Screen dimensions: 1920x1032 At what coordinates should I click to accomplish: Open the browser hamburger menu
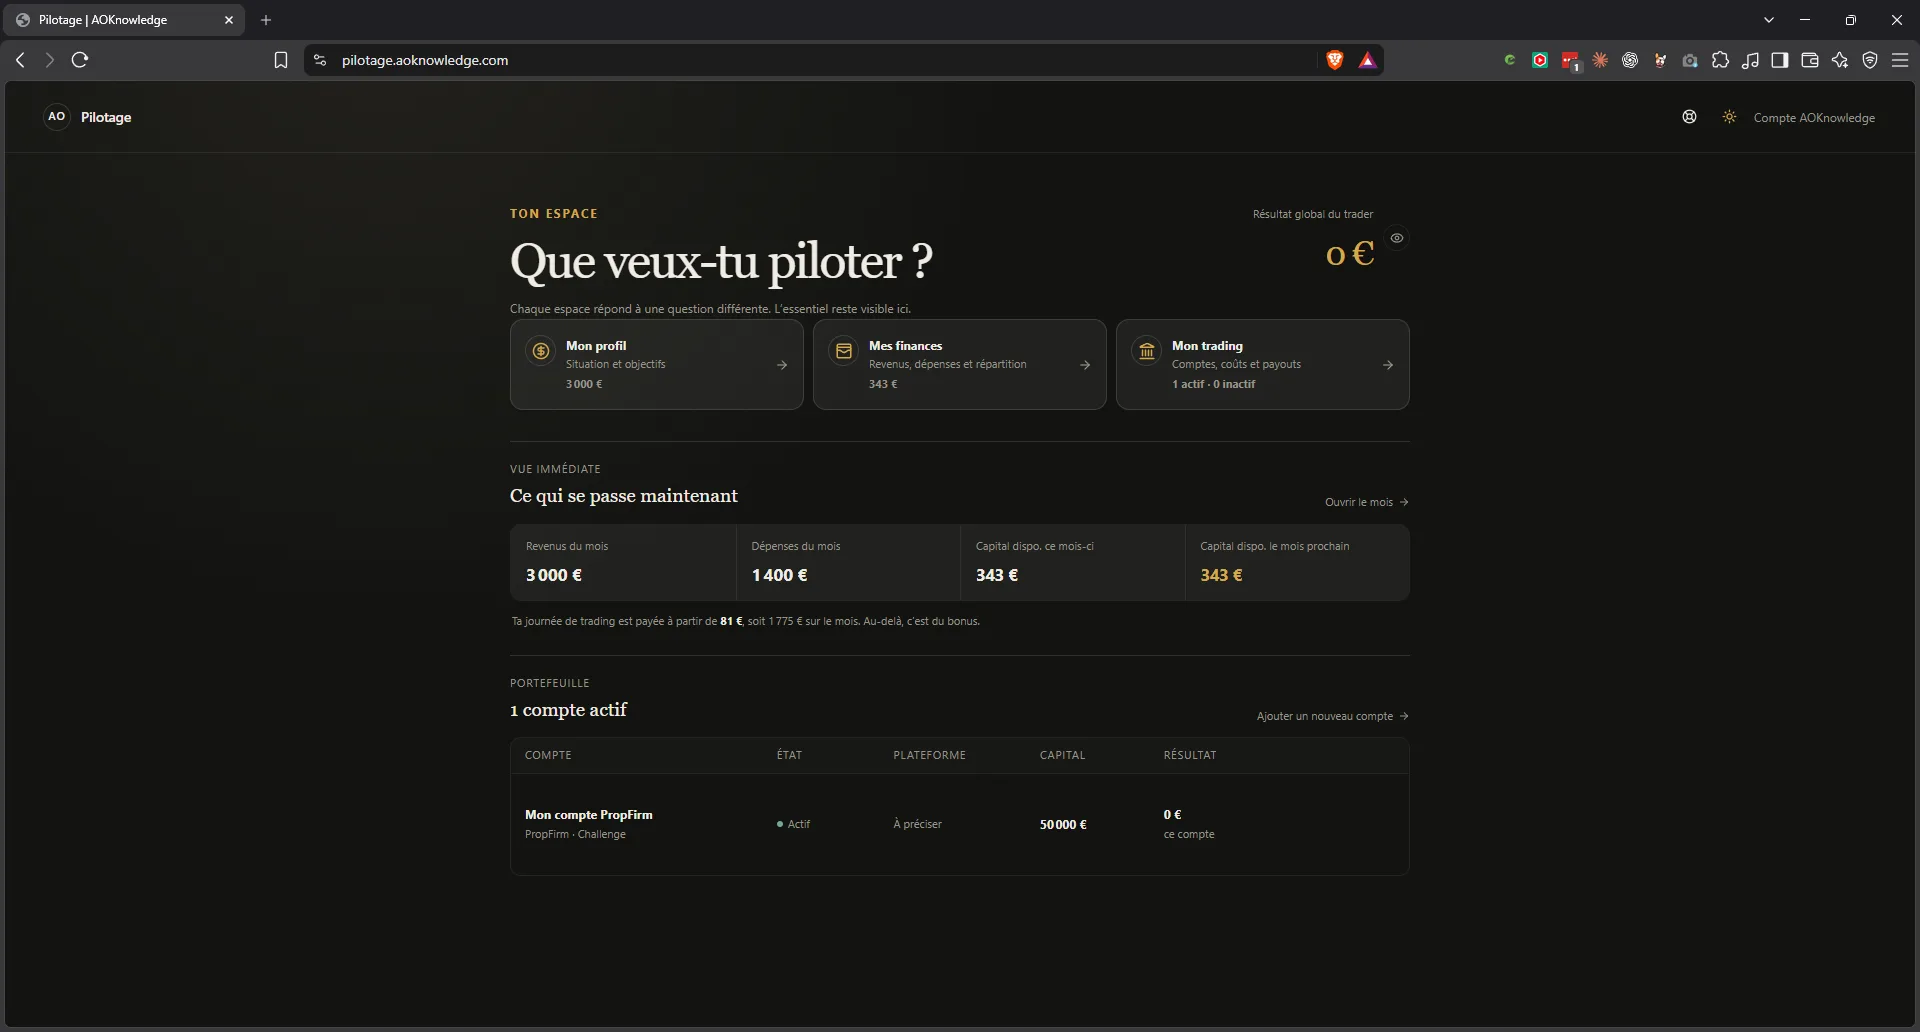(x=1900, y=60)
